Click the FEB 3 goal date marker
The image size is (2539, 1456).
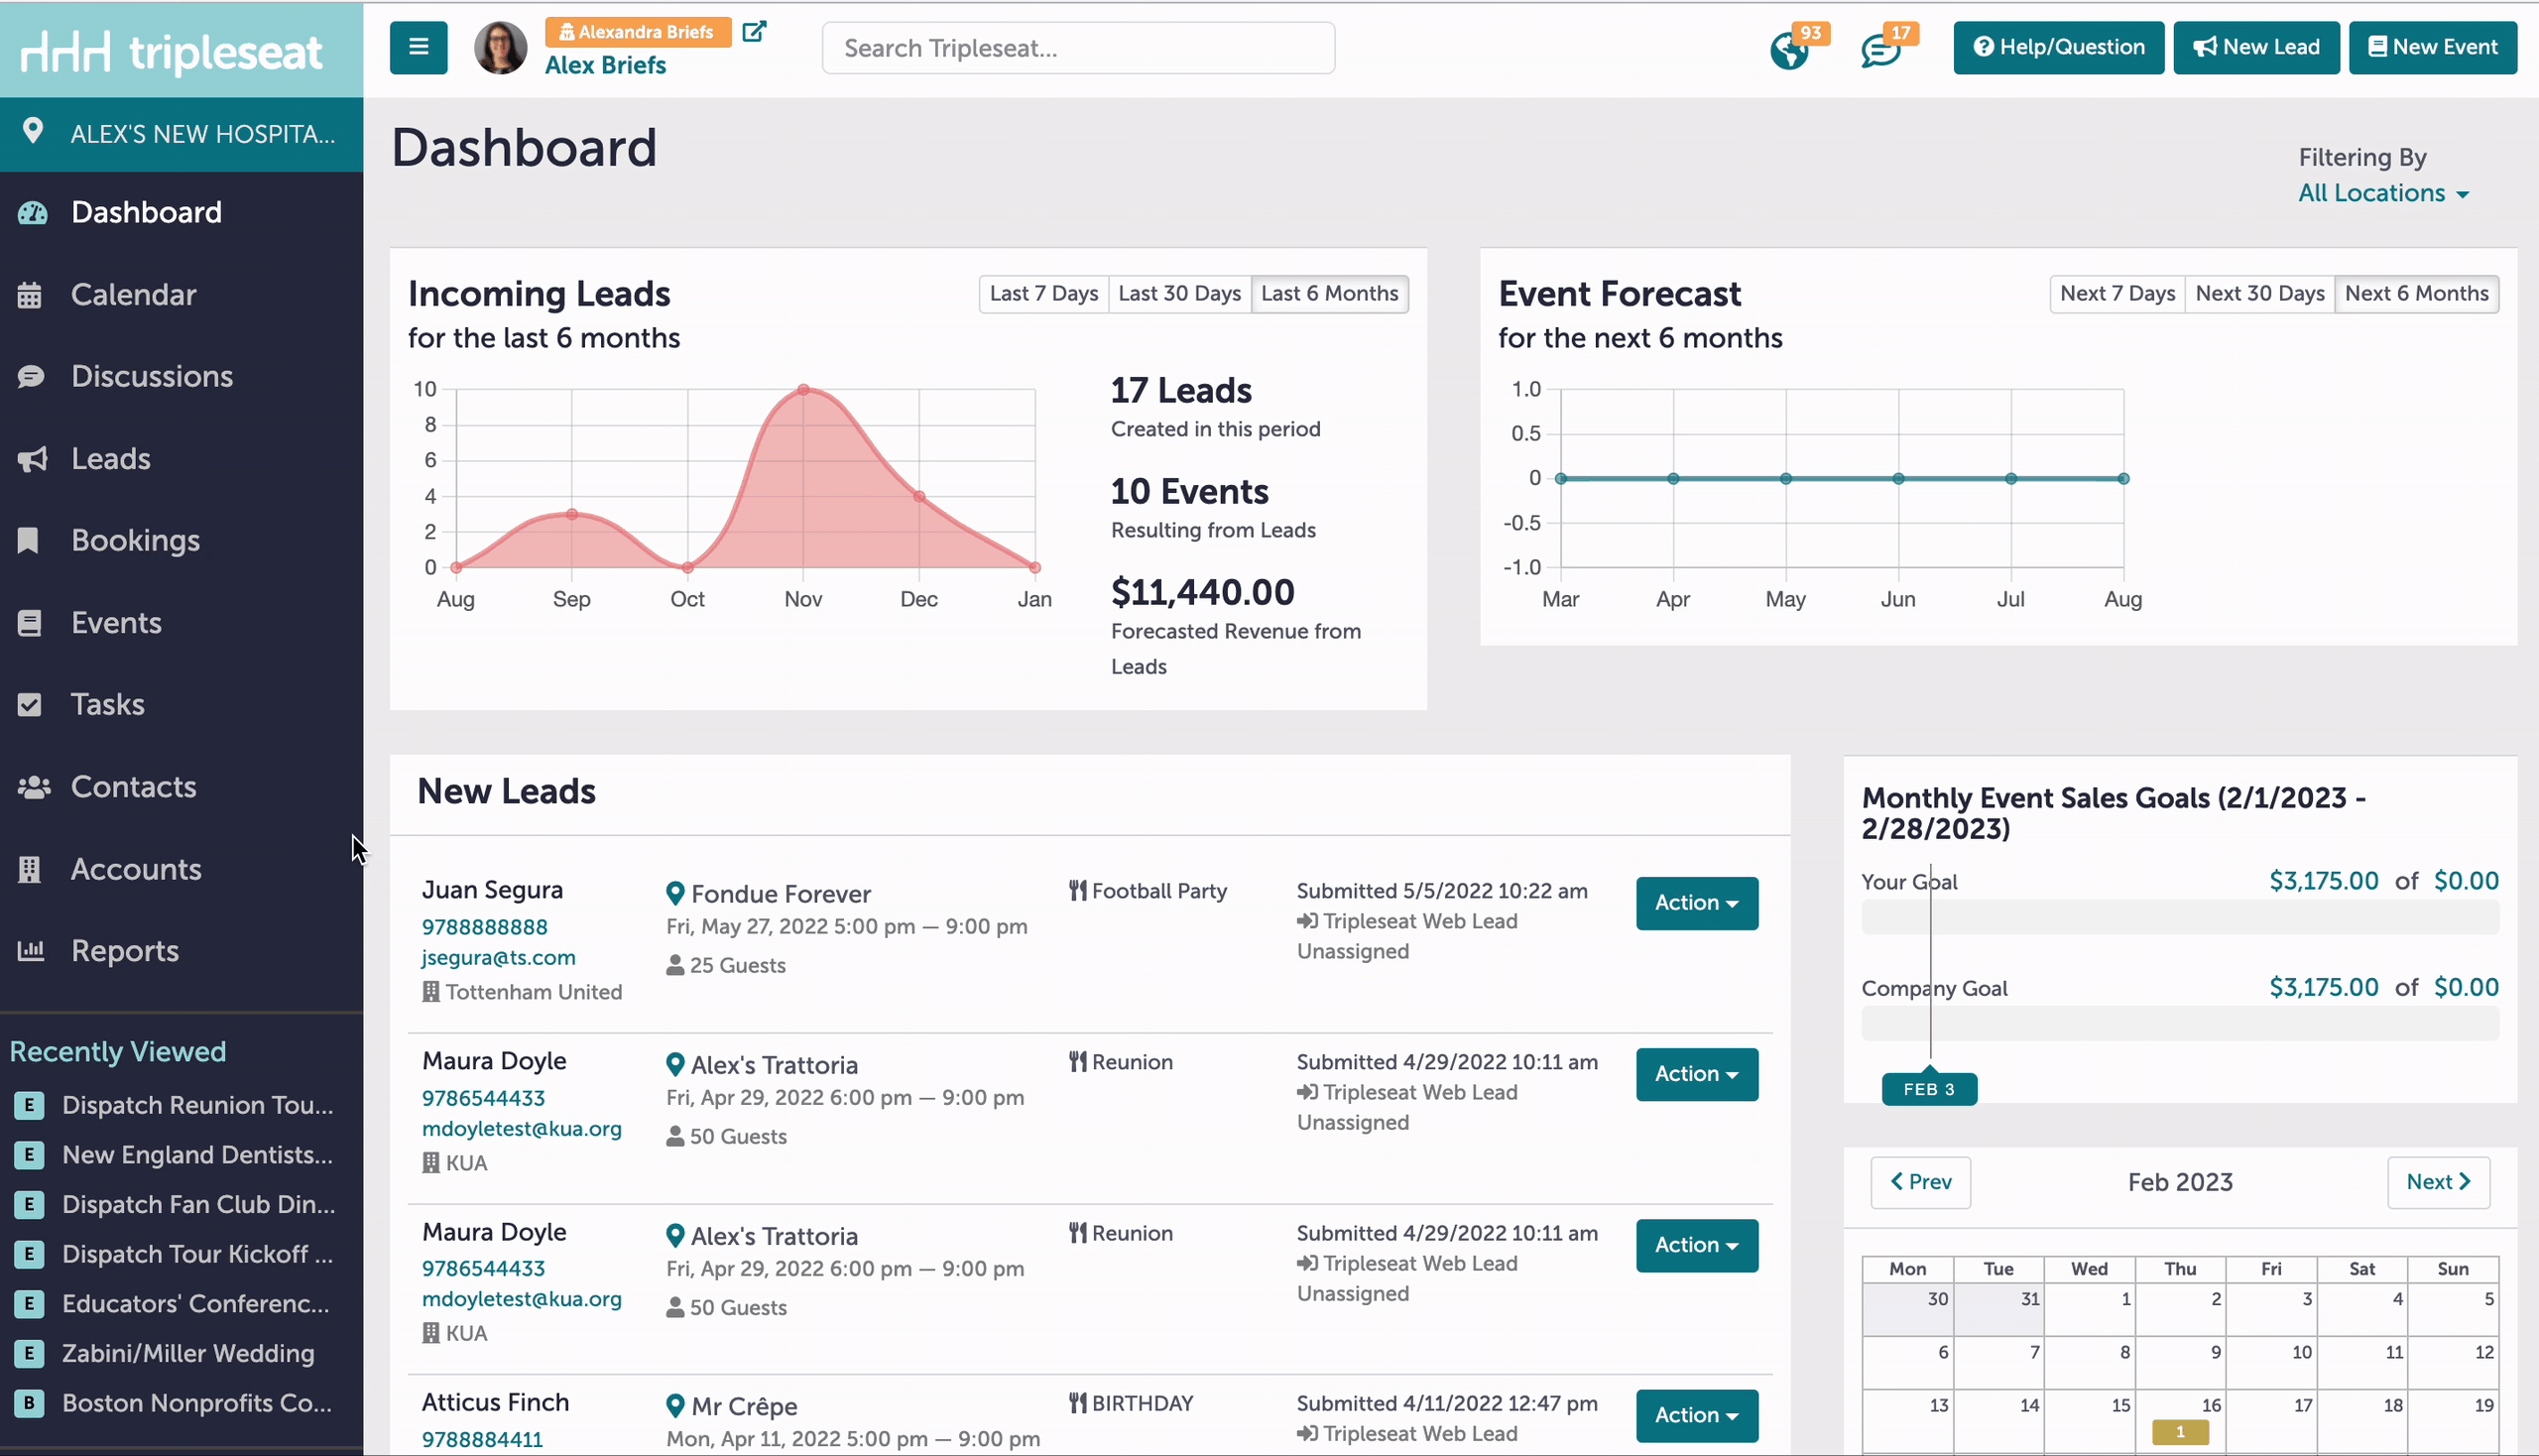(1929, 1089)
